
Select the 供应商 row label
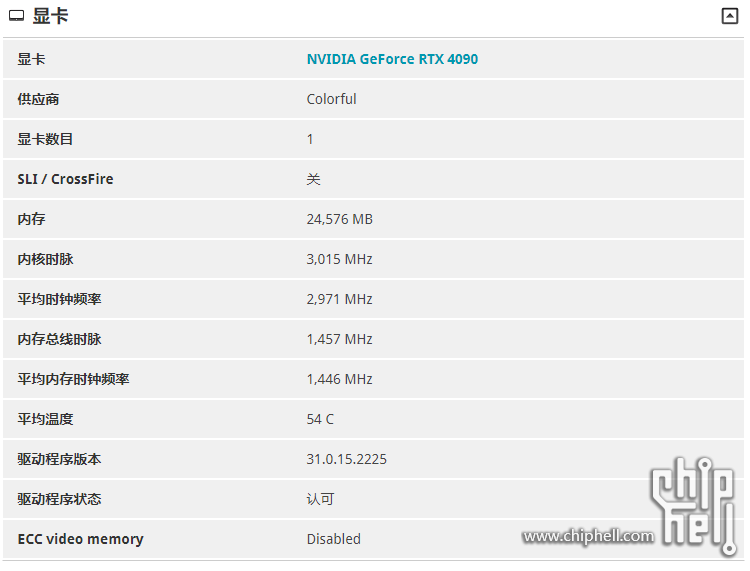click(38, 99)
